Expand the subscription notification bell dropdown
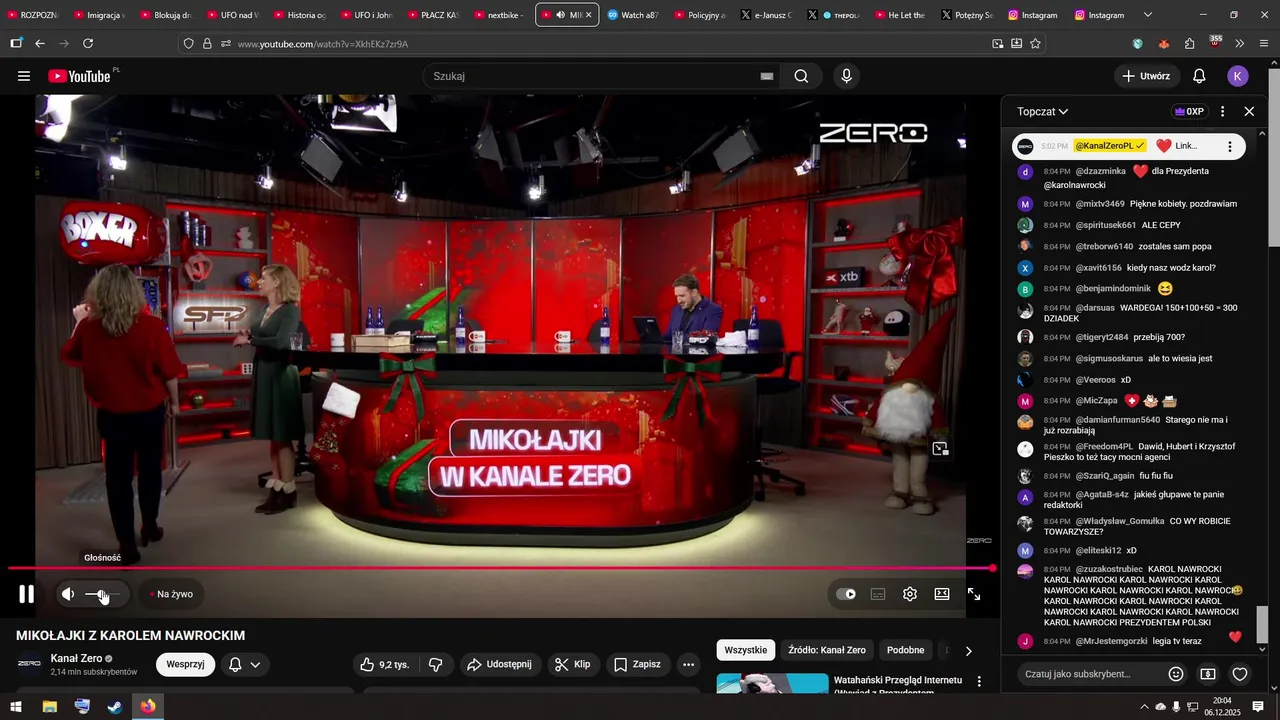Screen dimensions: 1280x720 coord(244,664)
